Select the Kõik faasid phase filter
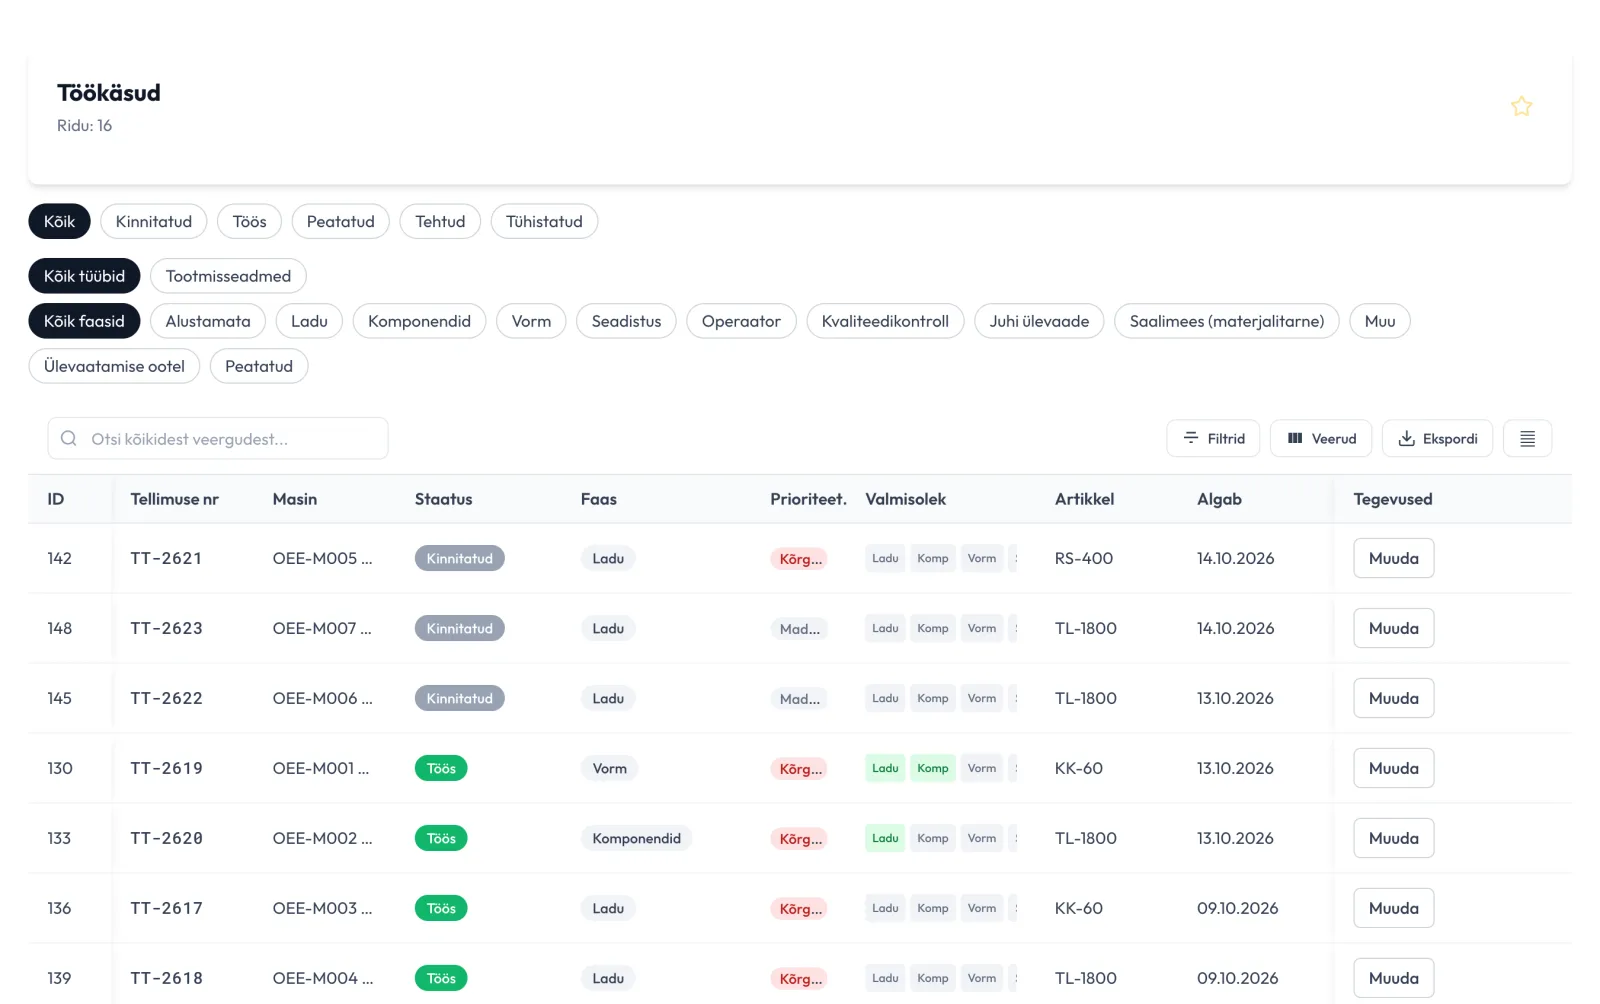 [x=84, y=321]
